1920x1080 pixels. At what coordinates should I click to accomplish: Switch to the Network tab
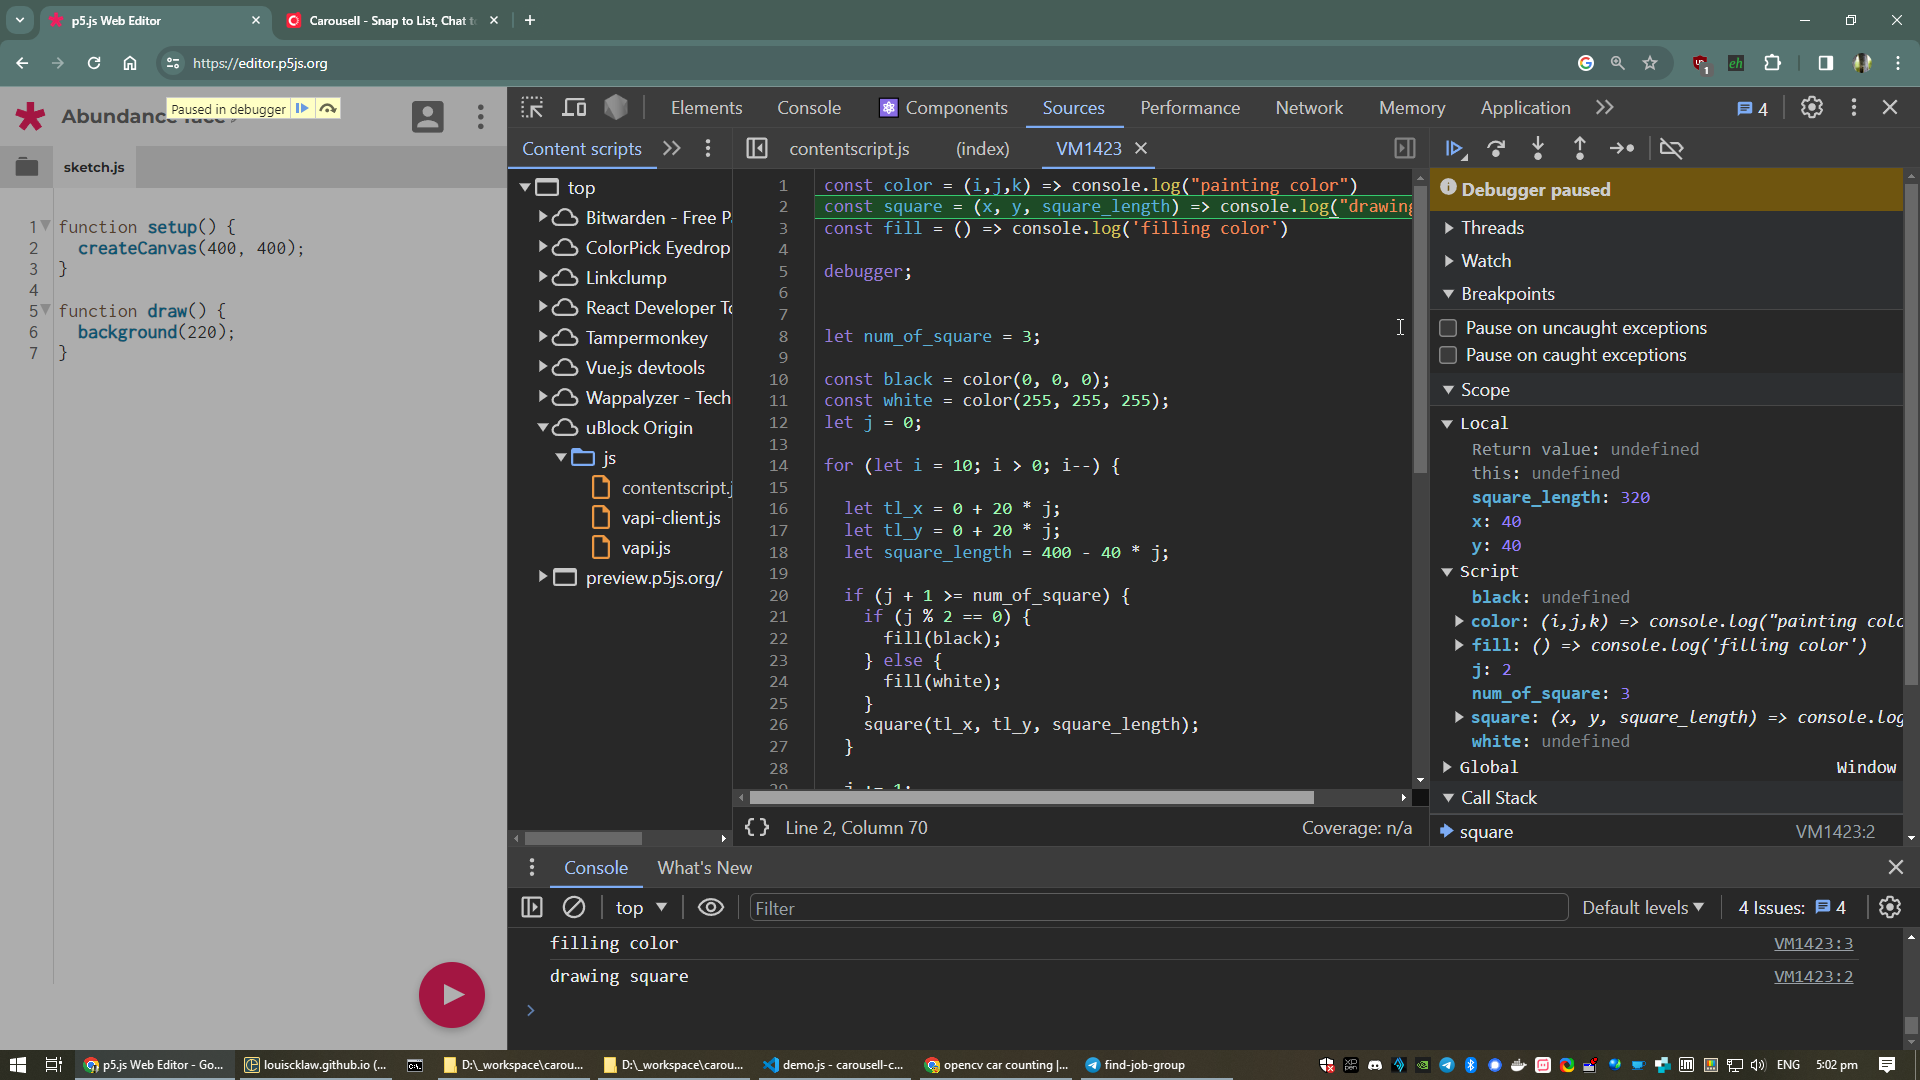(x=1309, y=108)
